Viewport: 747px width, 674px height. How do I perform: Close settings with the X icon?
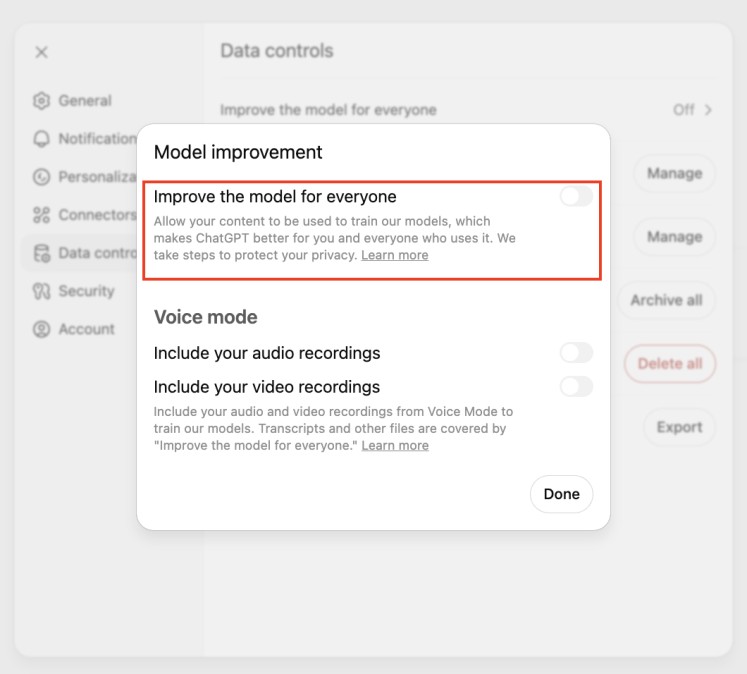[x=41, y=52]
